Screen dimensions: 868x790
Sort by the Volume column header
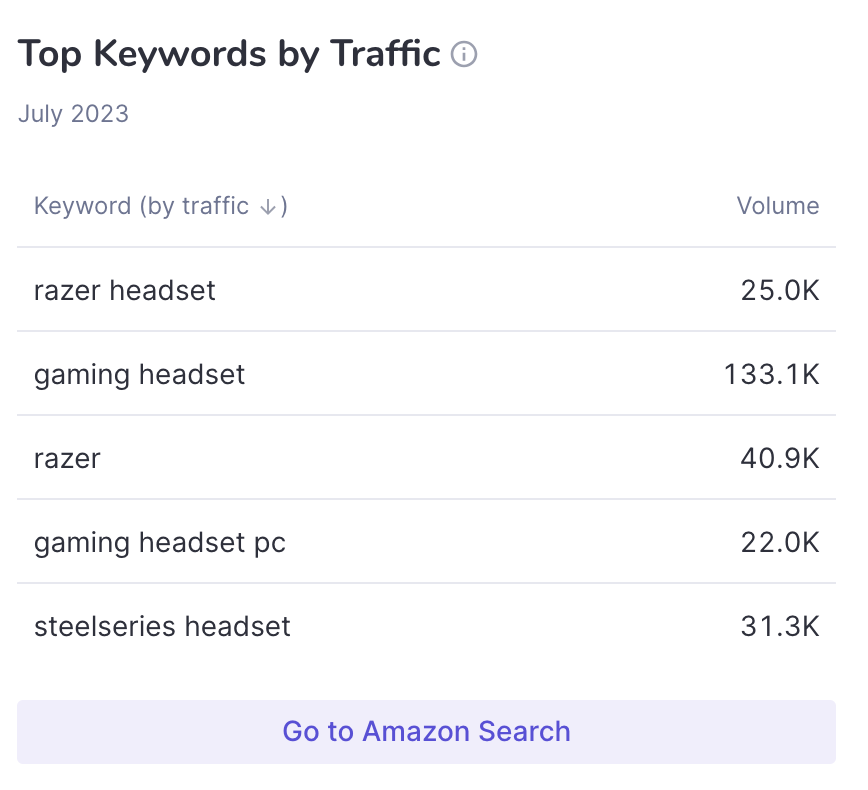tap(778, 206)
